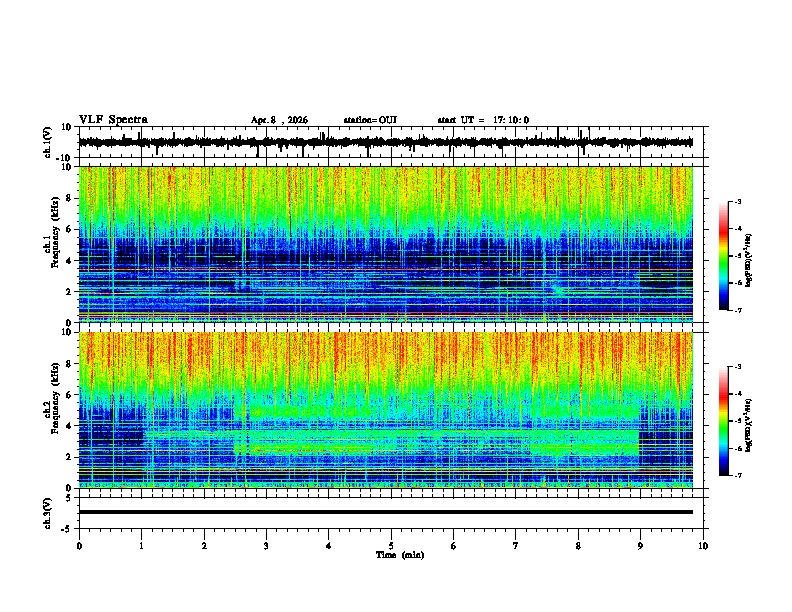Select the "Apr. 8 , 2026" date text

click(x=279, y=120)
